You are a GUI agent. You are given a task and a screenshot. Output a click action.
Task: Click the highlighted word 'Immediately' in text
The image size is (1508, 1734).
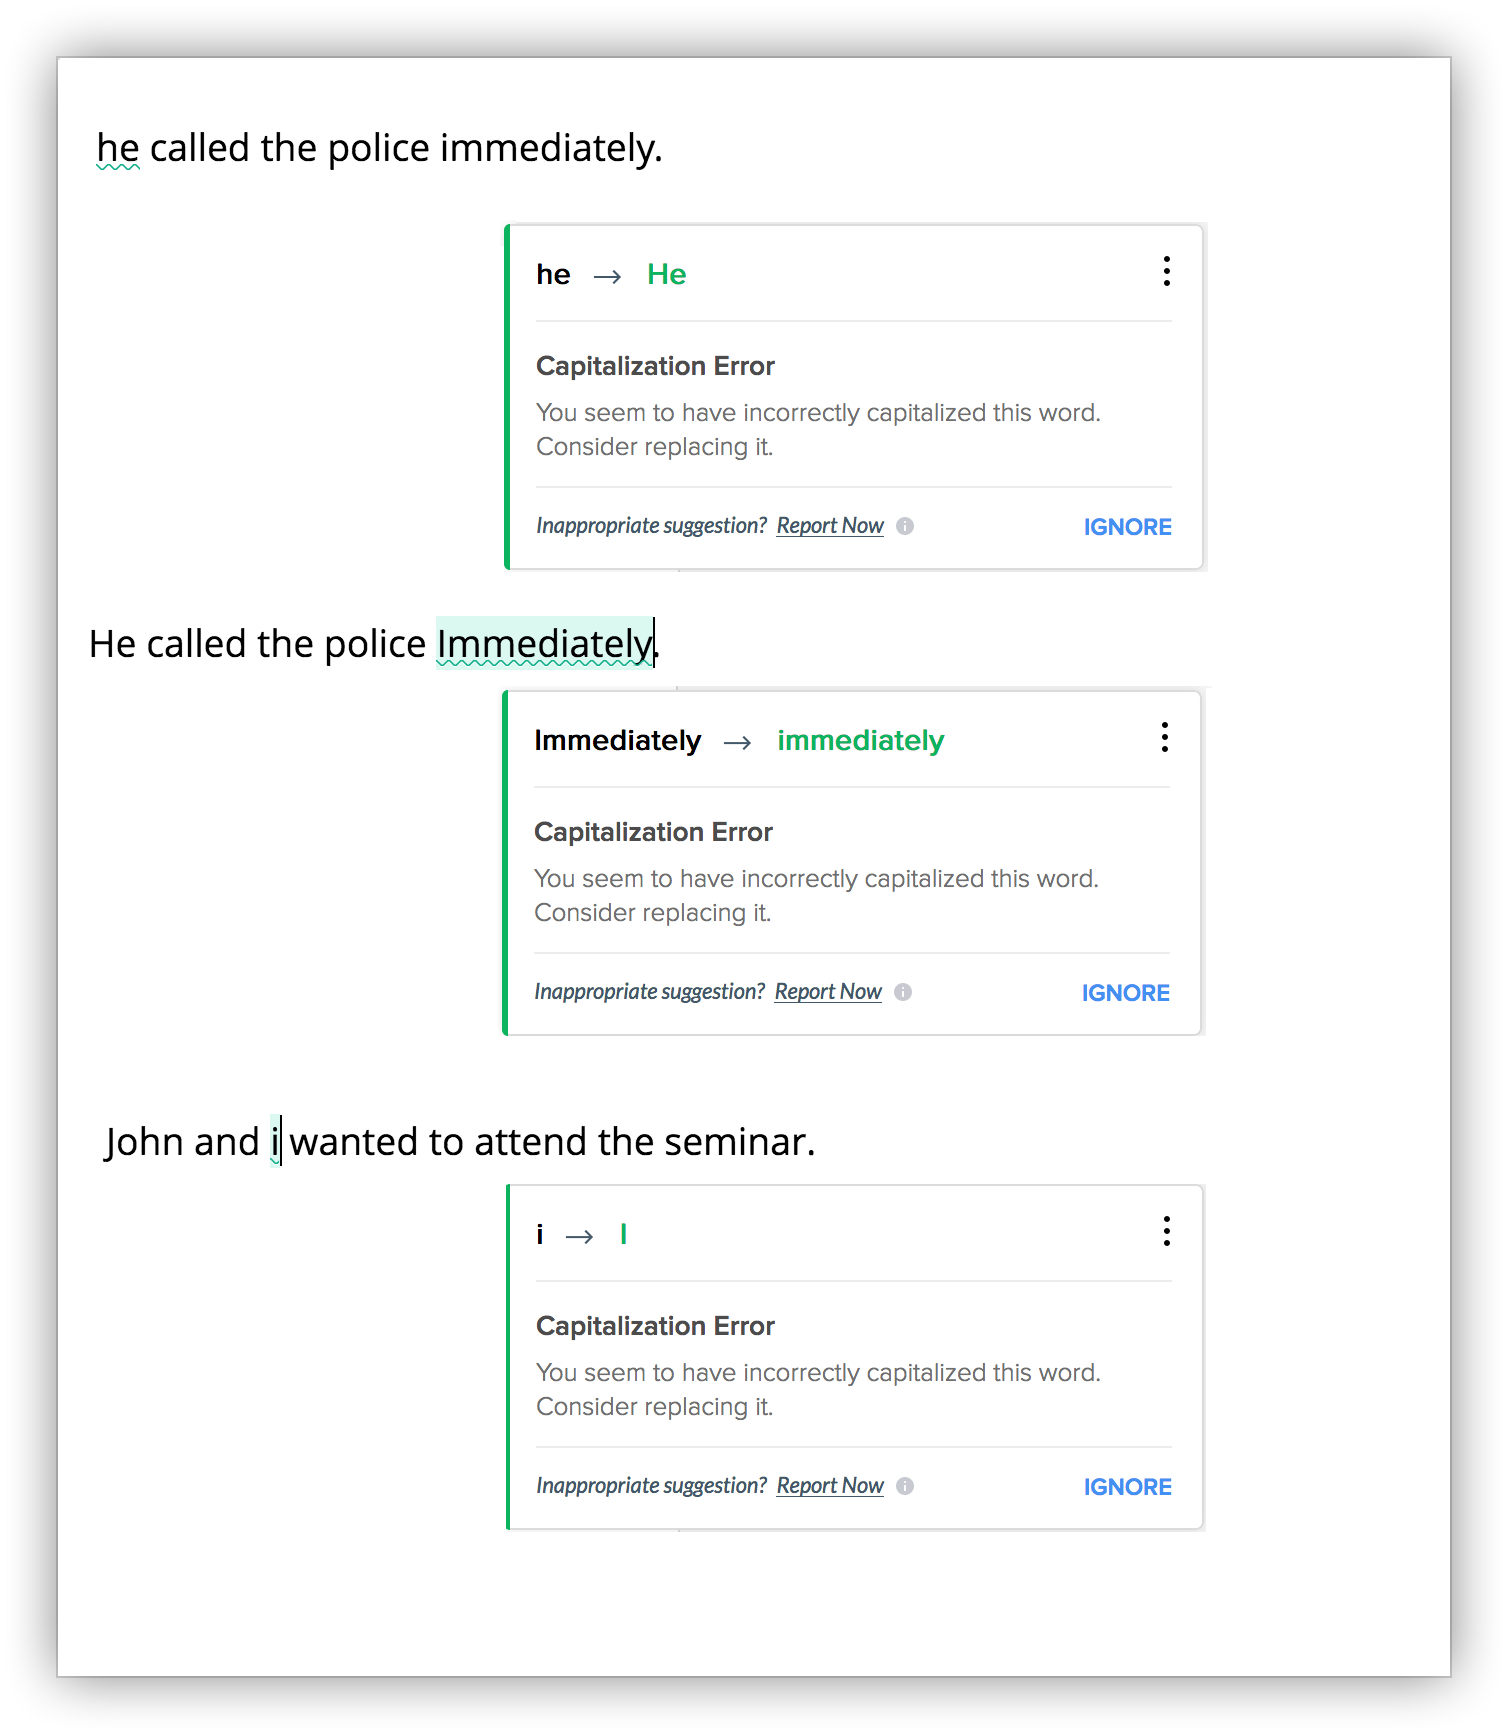click(544, 644)
